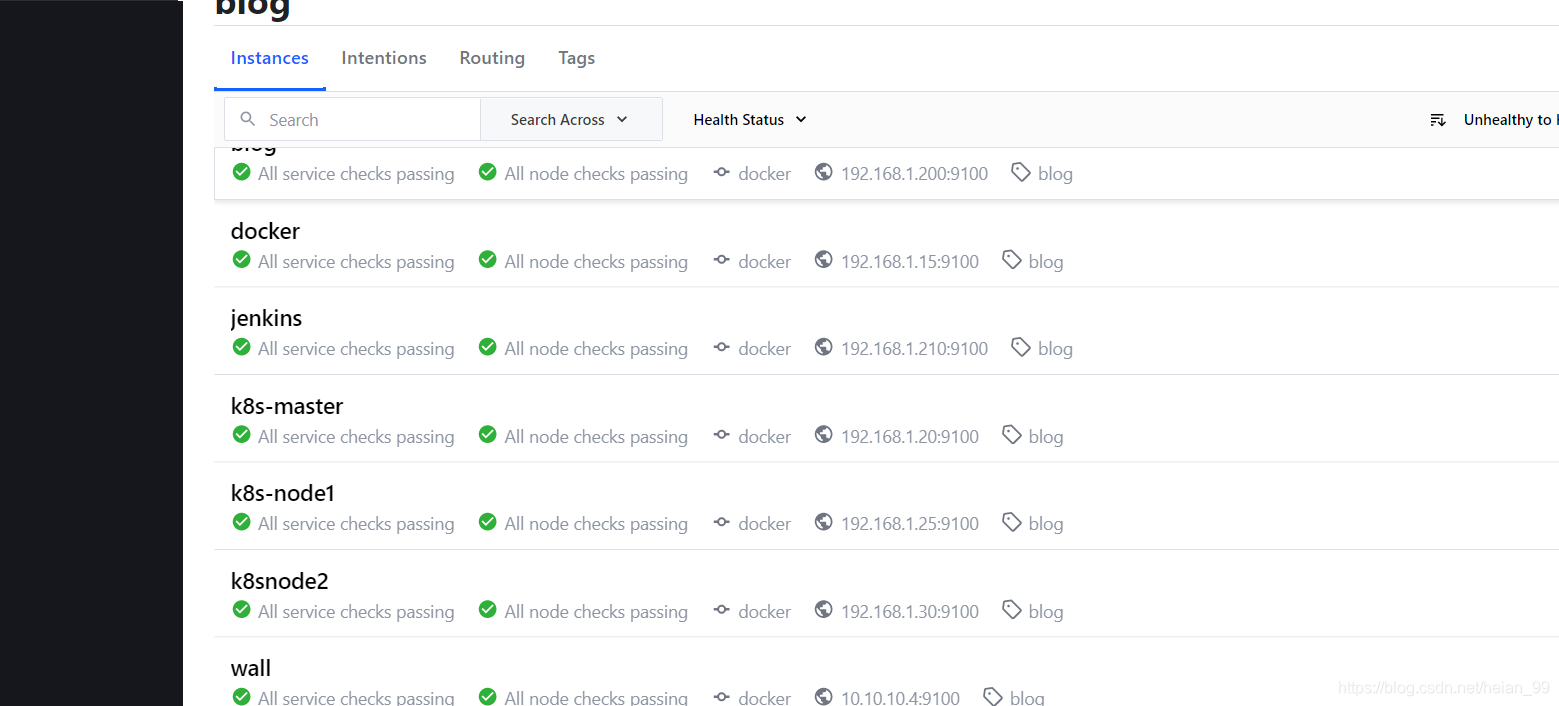Click globe icon next to 192.168.1.20:9100
Viewport: 1559px width, 706px height.
pyautogui.click(x=823, y=435)
